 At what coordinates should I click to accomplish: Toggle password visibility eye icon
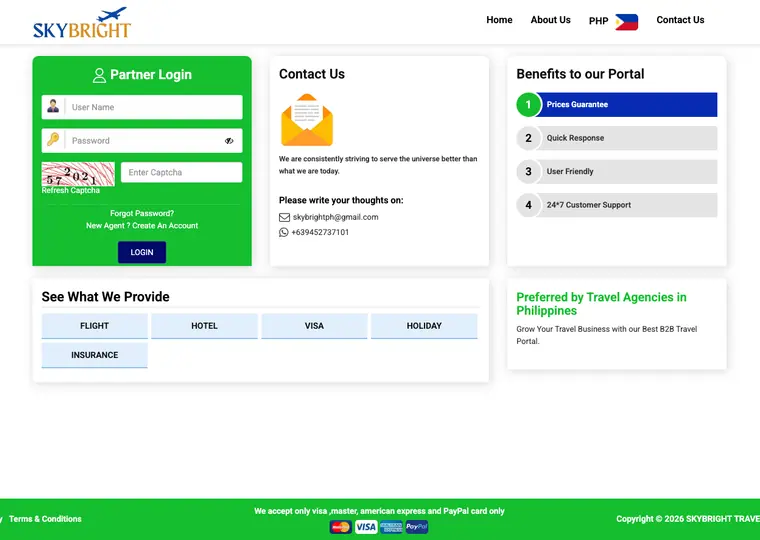click(x=229, y=141)
